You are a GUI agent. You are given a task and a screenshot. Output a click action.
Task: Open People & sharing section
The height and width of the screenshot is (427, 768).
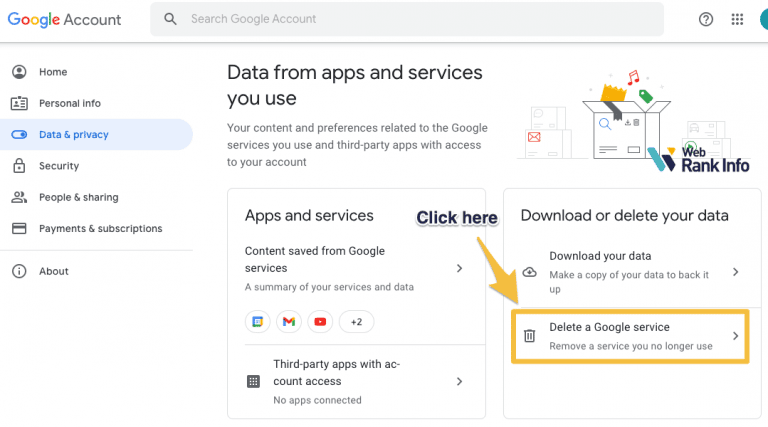tap(78, 197)
